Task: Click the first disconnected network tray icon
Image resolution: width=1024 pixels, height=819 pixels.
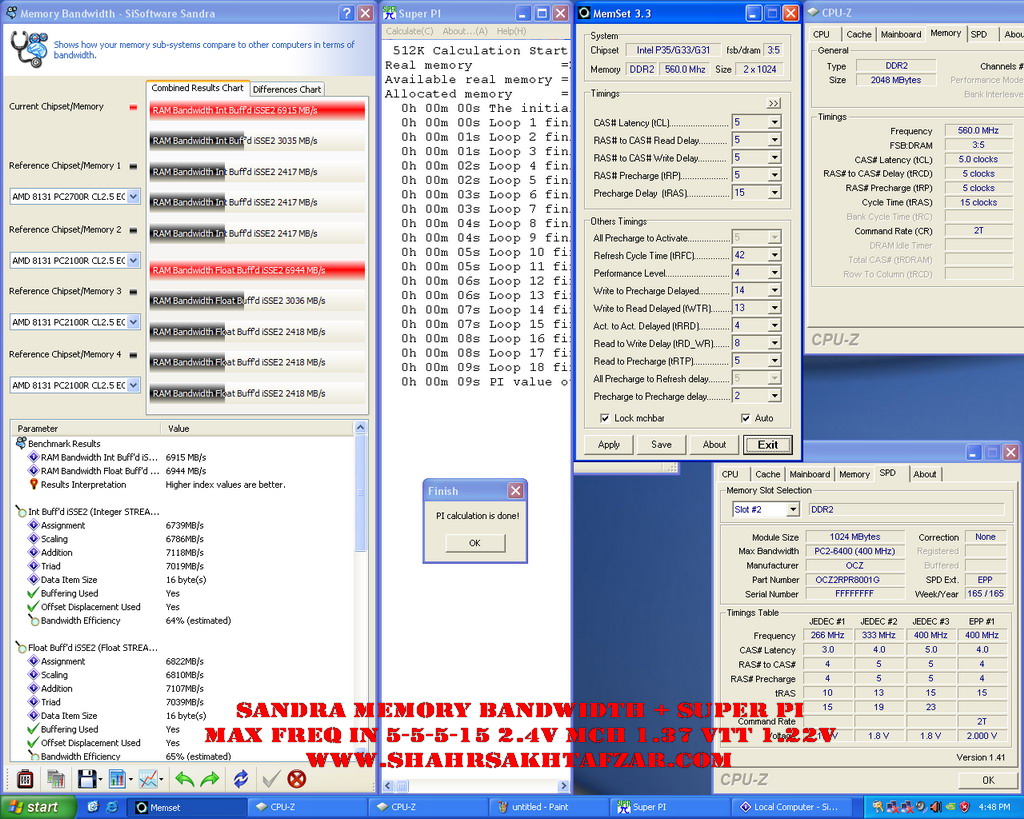Action: pyautogui.click(x=892, y=807)
